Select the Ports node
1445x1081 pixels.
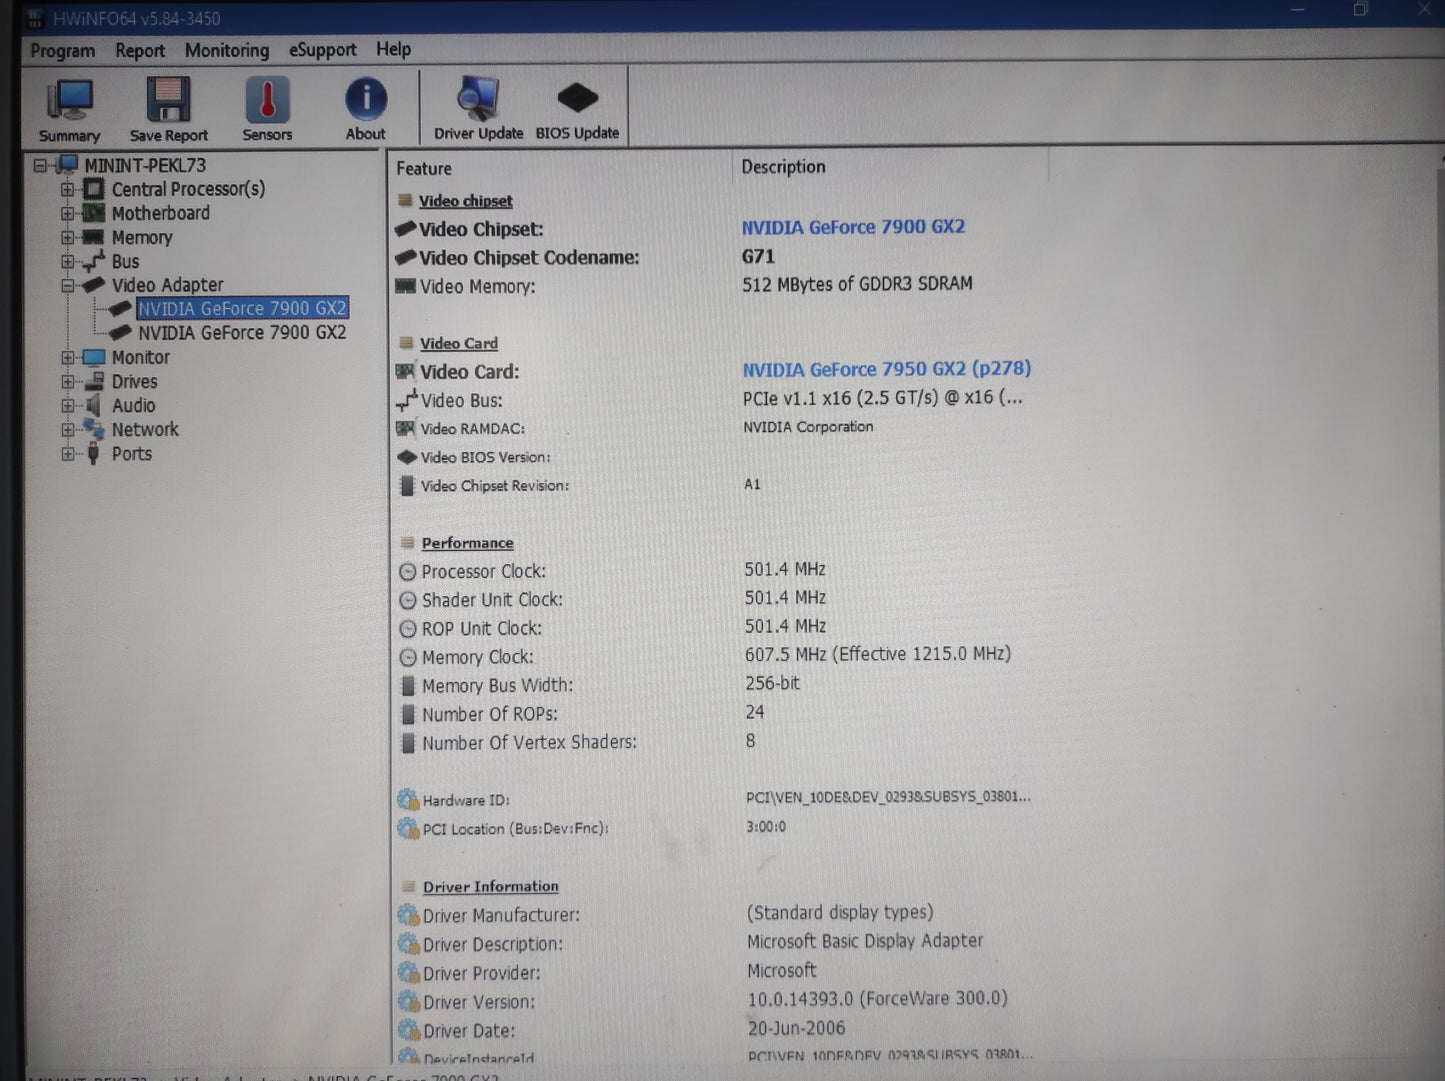pyautogui.click(x=131, y=453)
